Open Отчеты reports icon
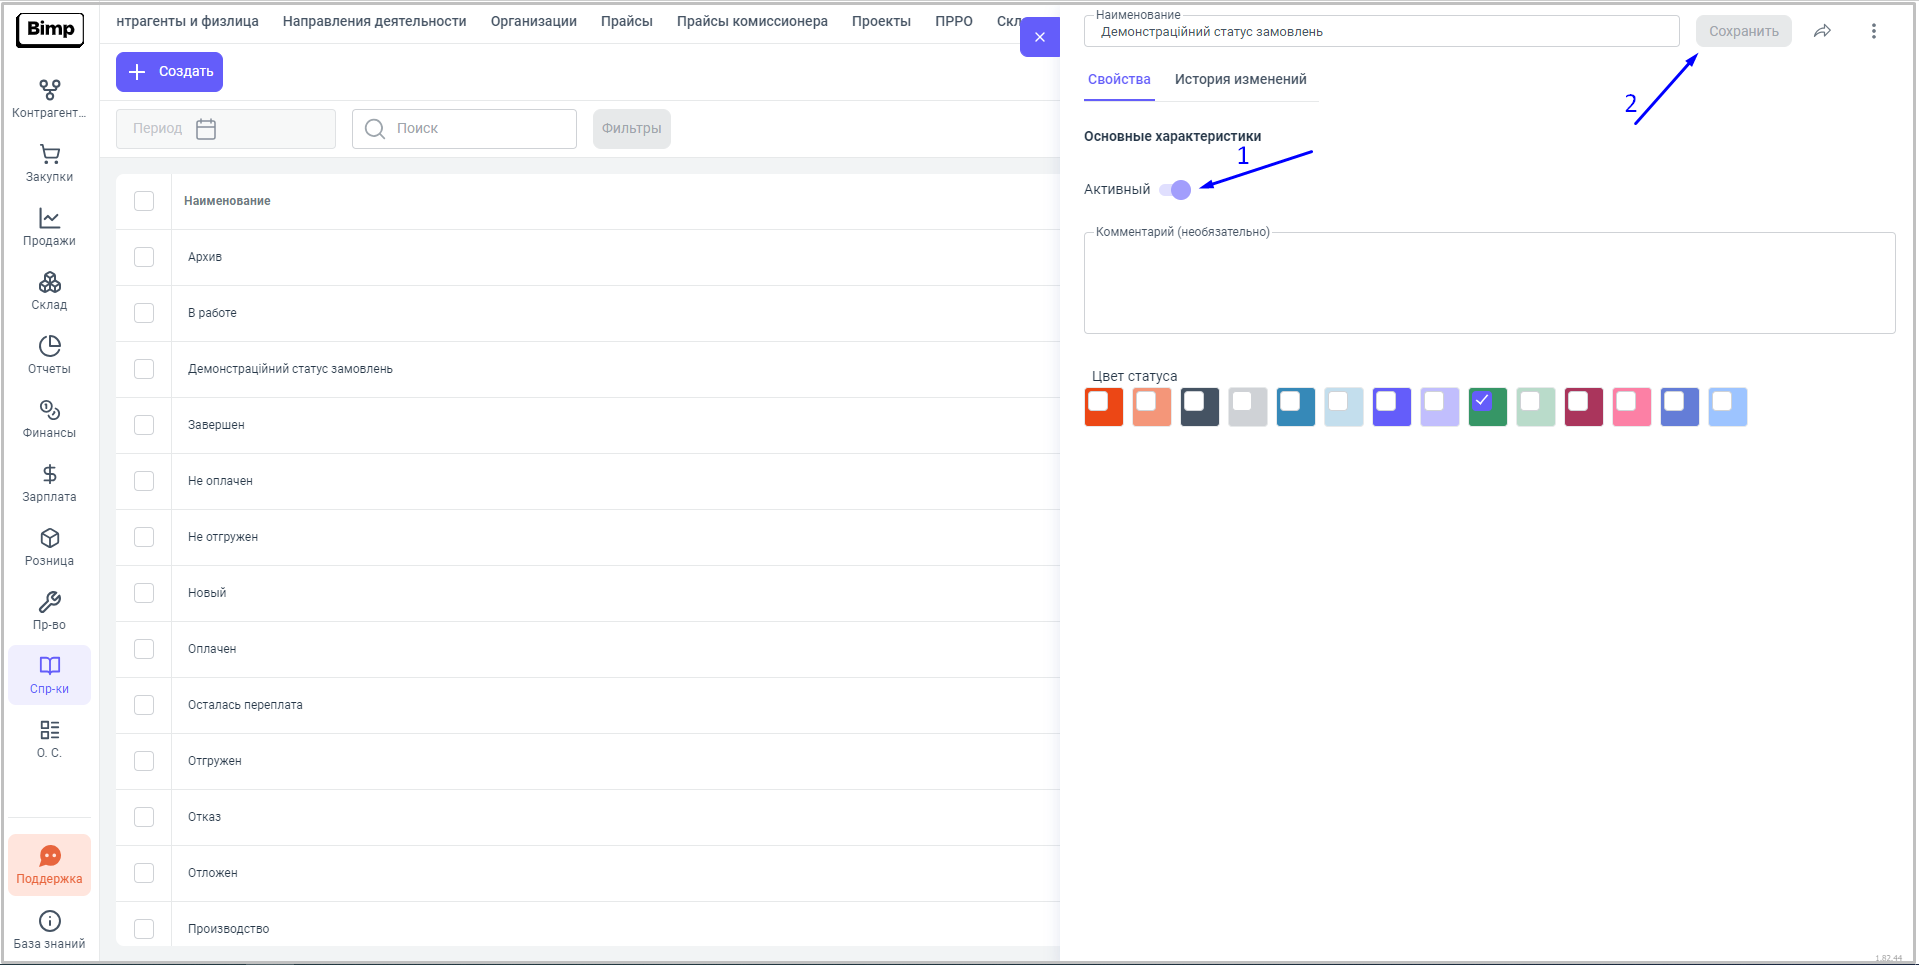This screenshot has height=965, width=1919. 49,355
